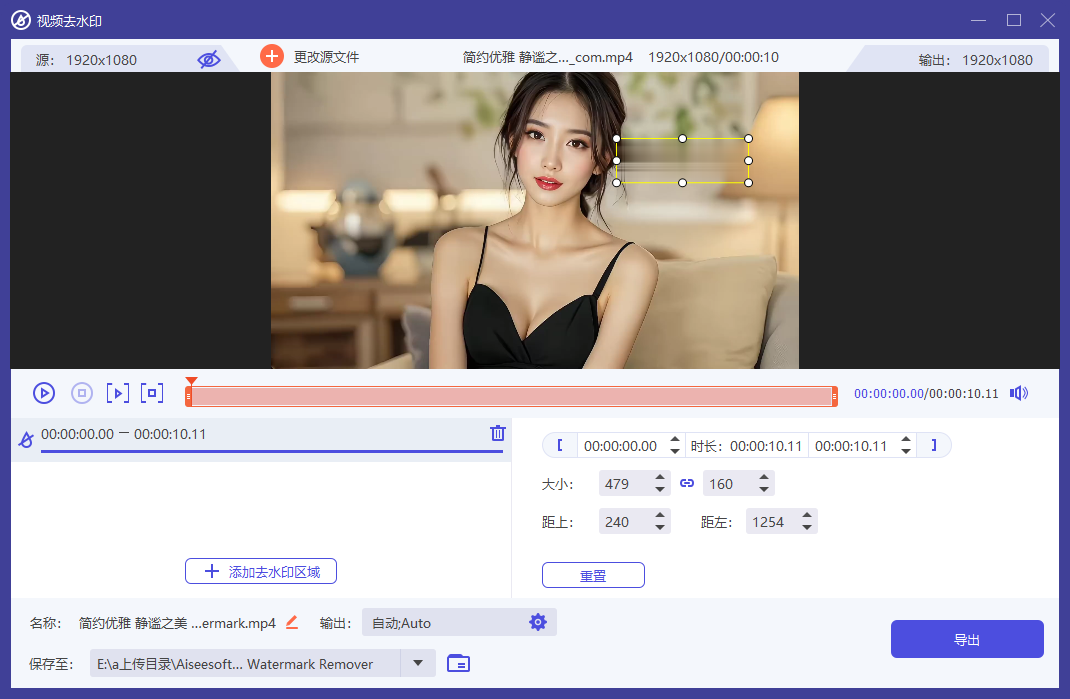Click the orange plus icon beside 更改源文件
Screen dimensions: 1070x699
(272, 56)
